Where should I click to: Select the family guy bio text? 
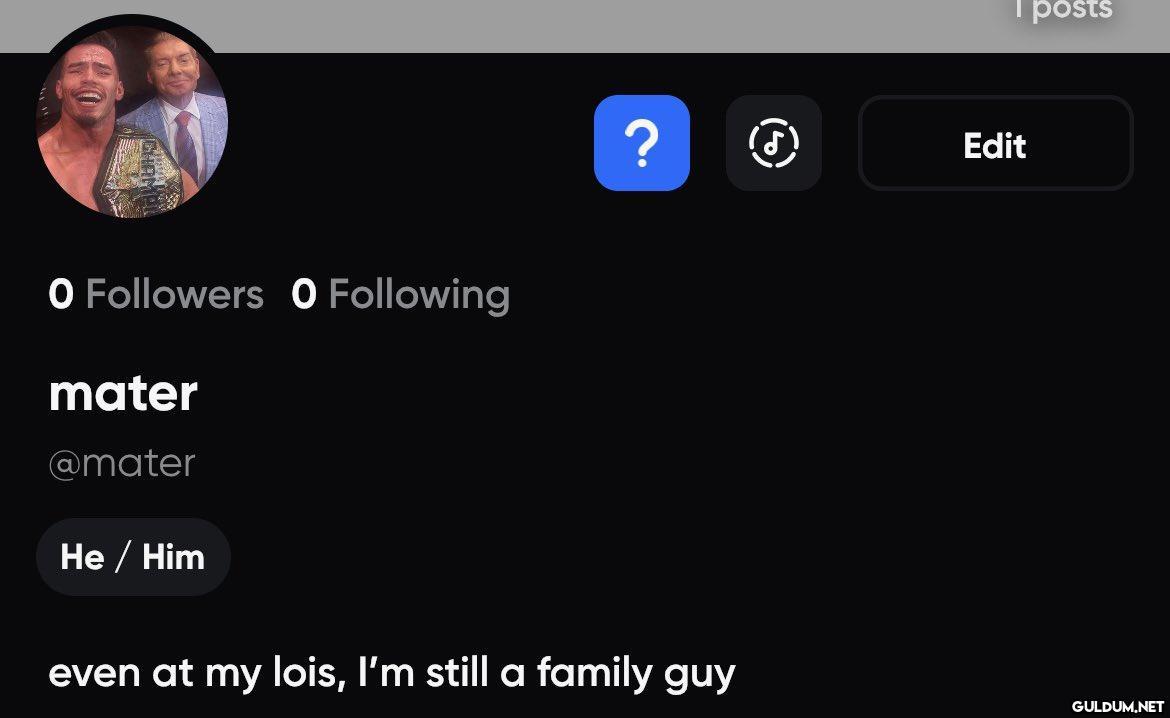(x=391, y=673)
